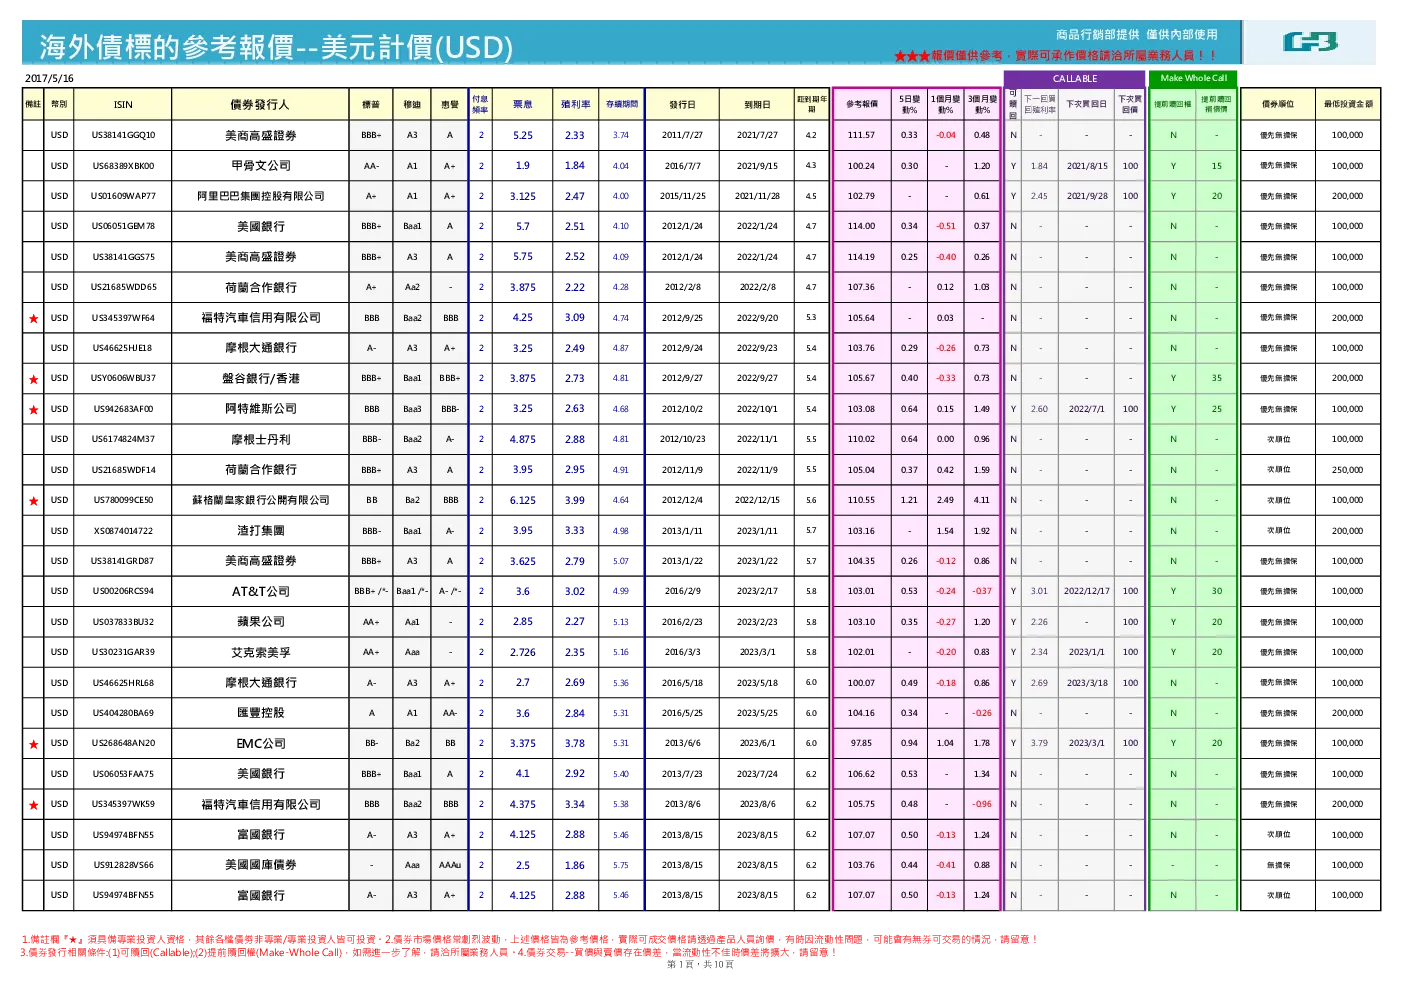The width and height of the screenshot is (1403, 992).
Task: Click ISIN cell US21685WDF14
Action: pos(124,470)
